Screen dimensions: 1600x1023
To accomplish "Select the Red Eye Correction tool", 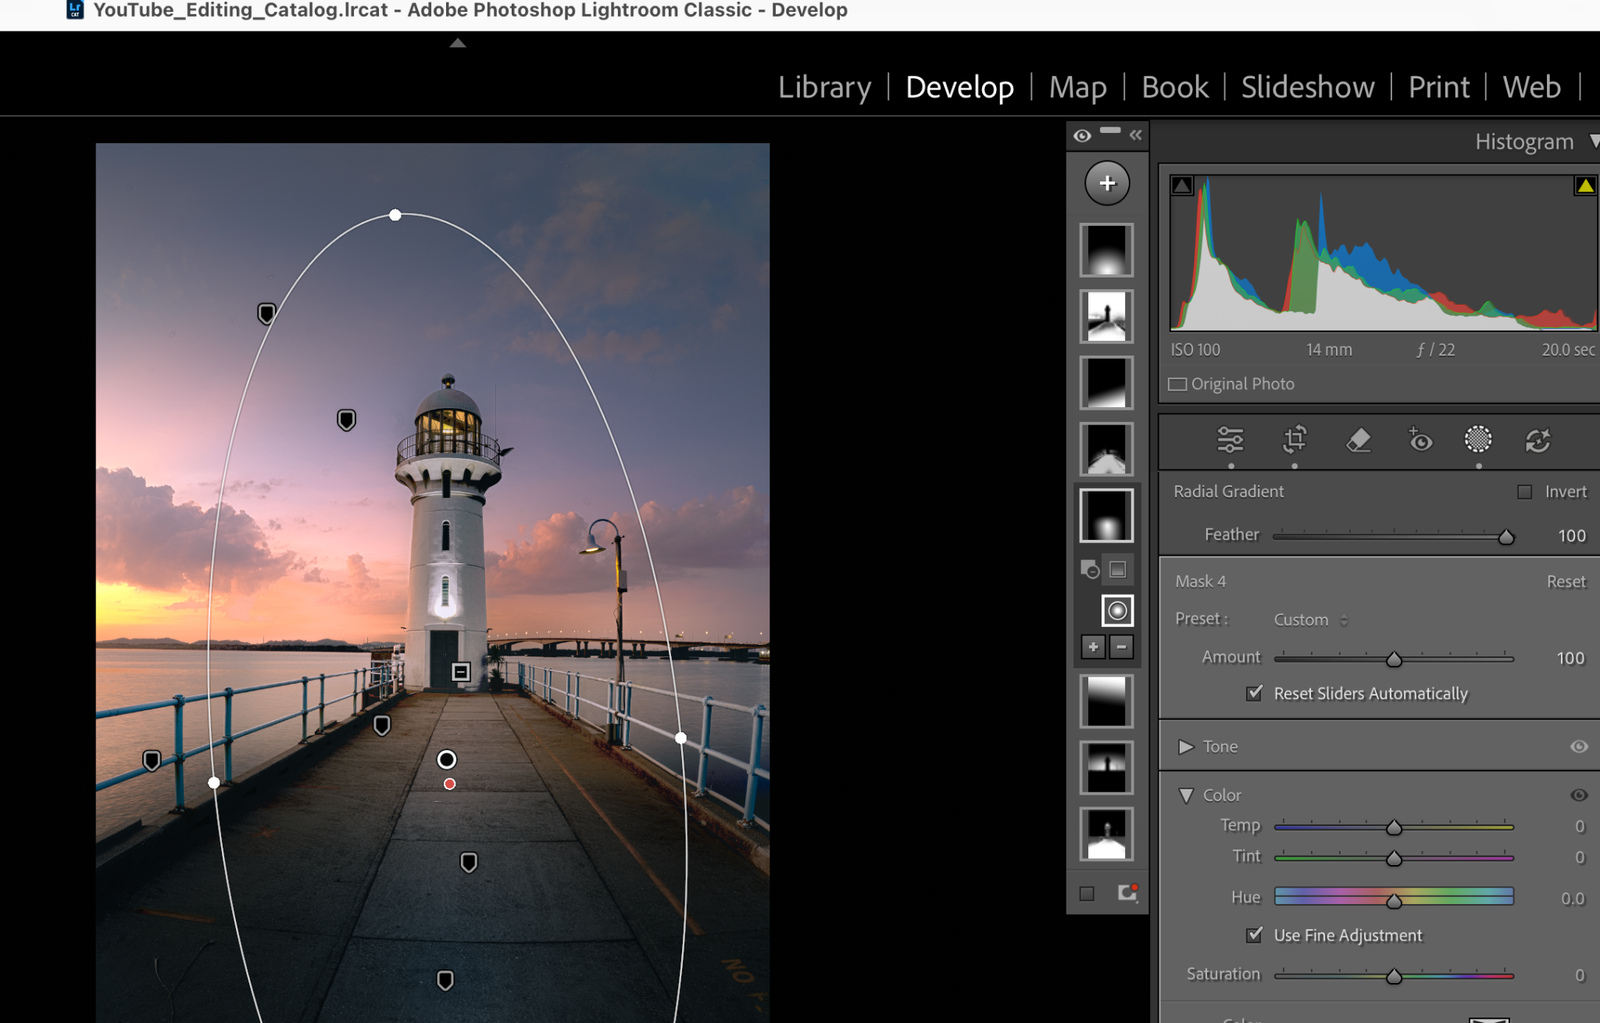I will 1420,440.
